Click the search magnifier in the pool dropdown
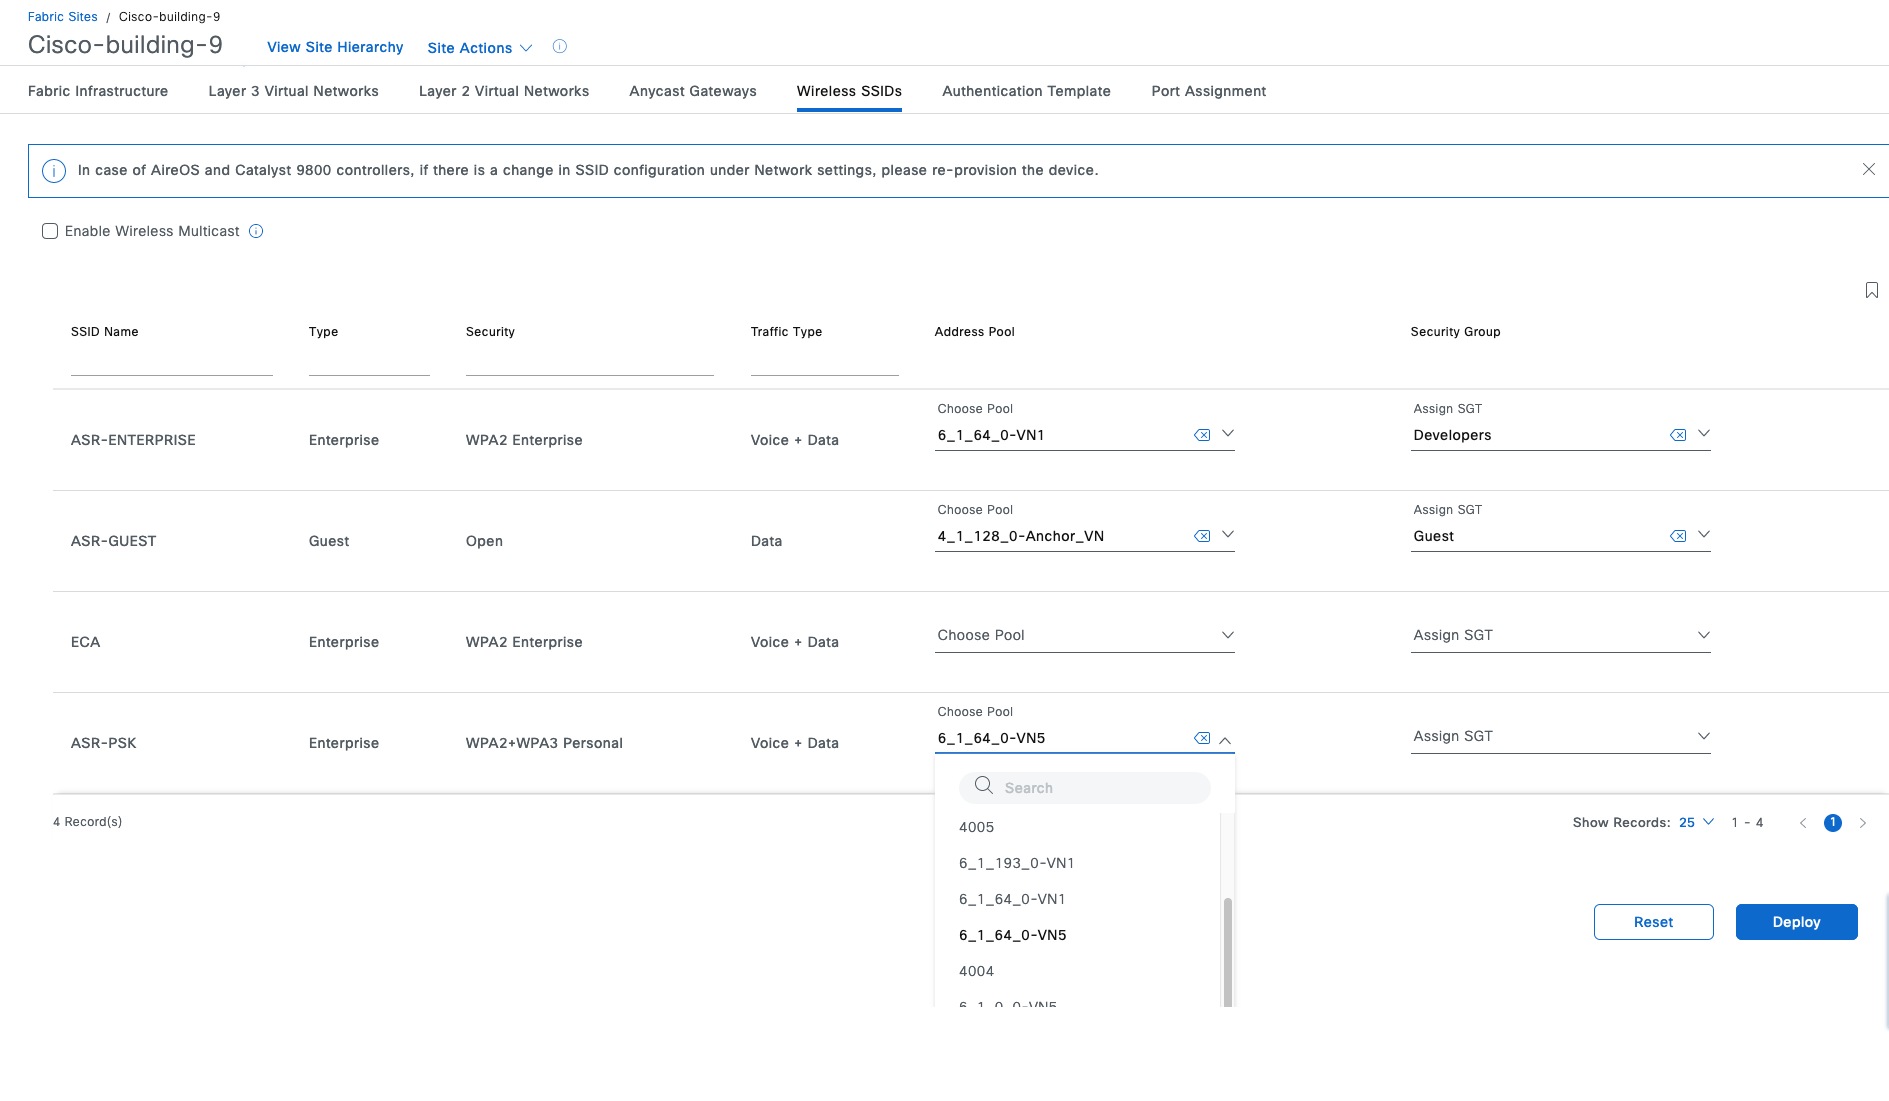This screenshot has width=1889, height=1101. 983,787
